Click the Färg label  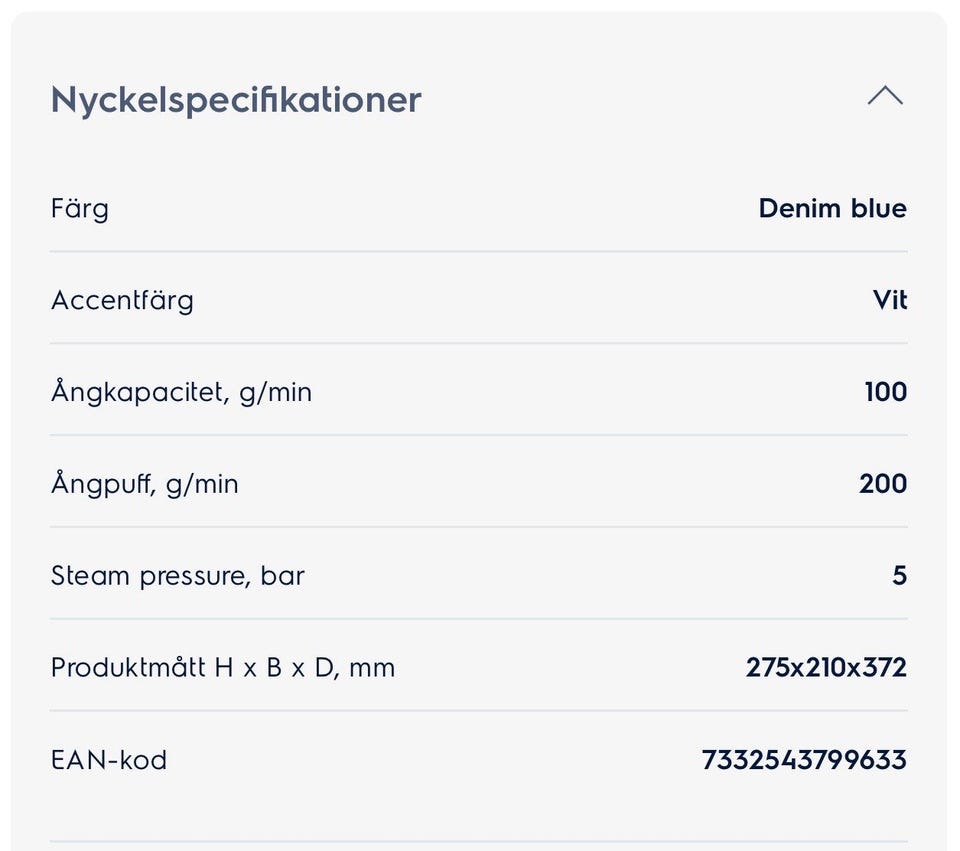pos(80,209)
